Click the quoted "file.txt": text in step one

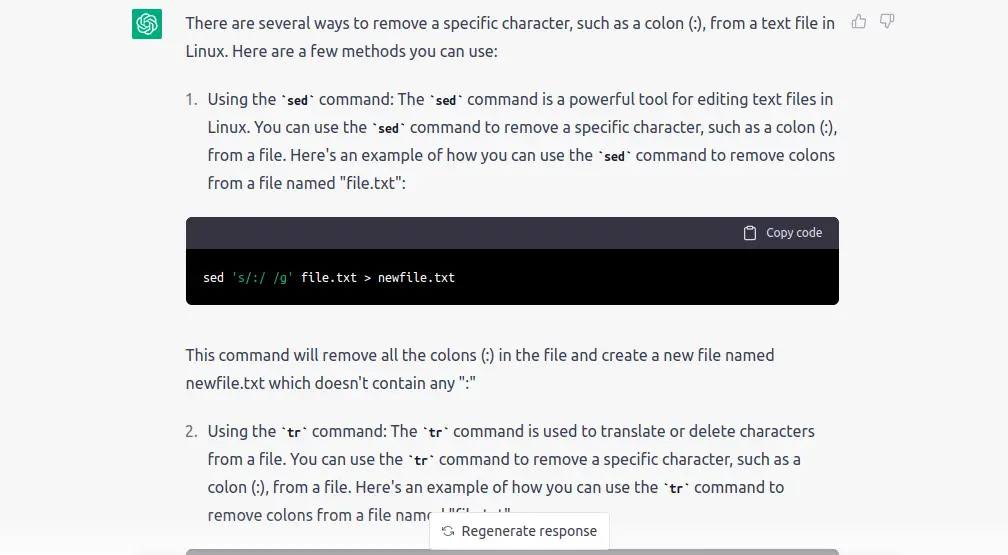click(x=372, y=183)
